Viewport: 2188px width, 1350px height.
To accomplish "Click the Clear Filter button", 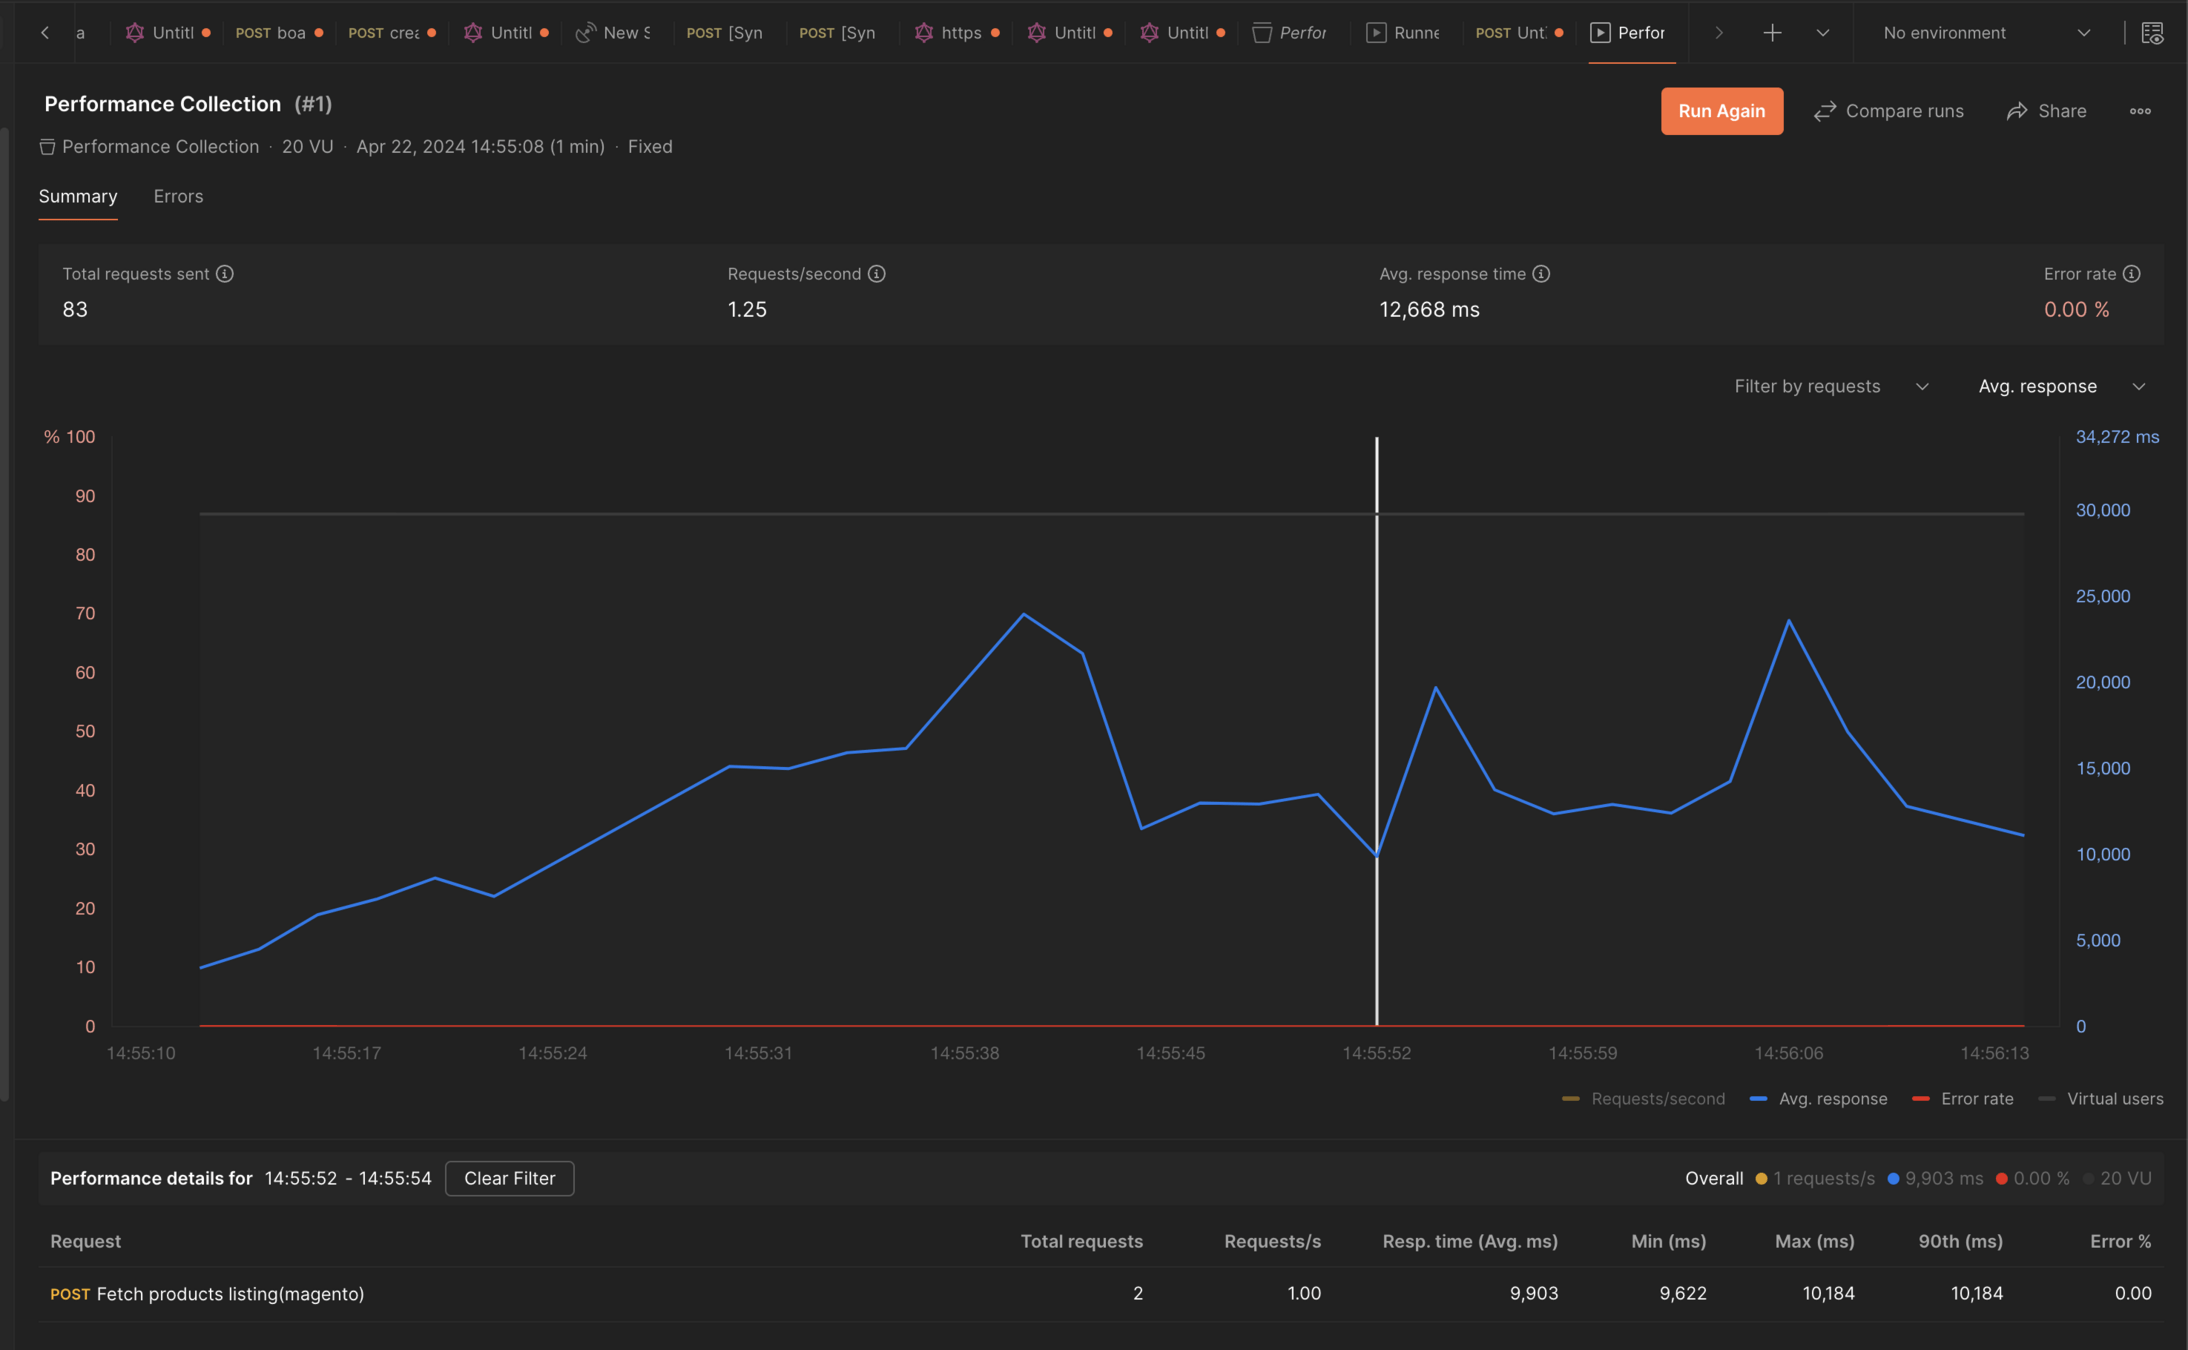I will pos(509,1179).
